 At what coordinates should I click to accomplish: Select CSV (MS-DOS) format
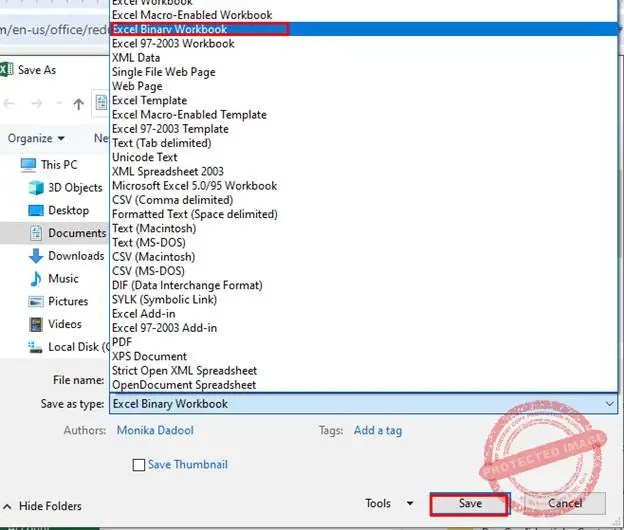coord(363,271)
